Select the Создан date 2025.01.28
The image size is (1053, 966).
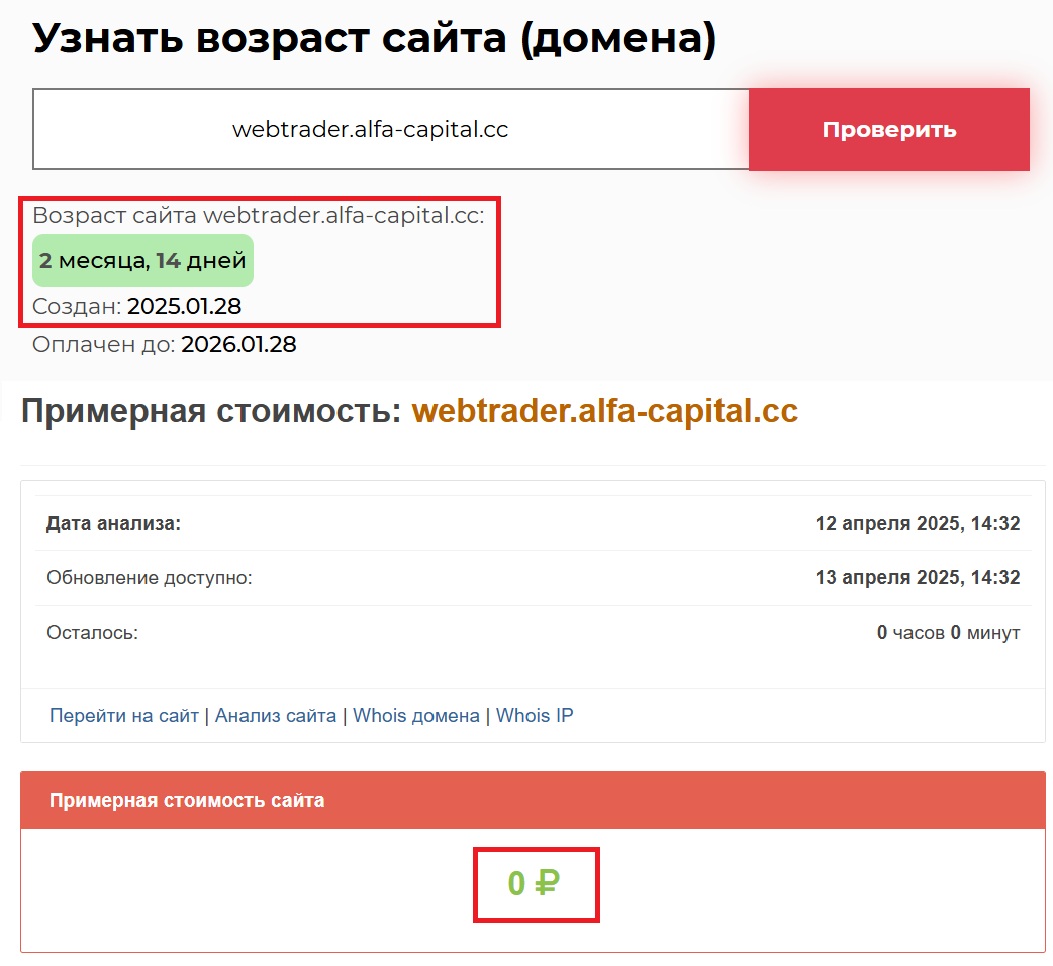pos(184,306)
